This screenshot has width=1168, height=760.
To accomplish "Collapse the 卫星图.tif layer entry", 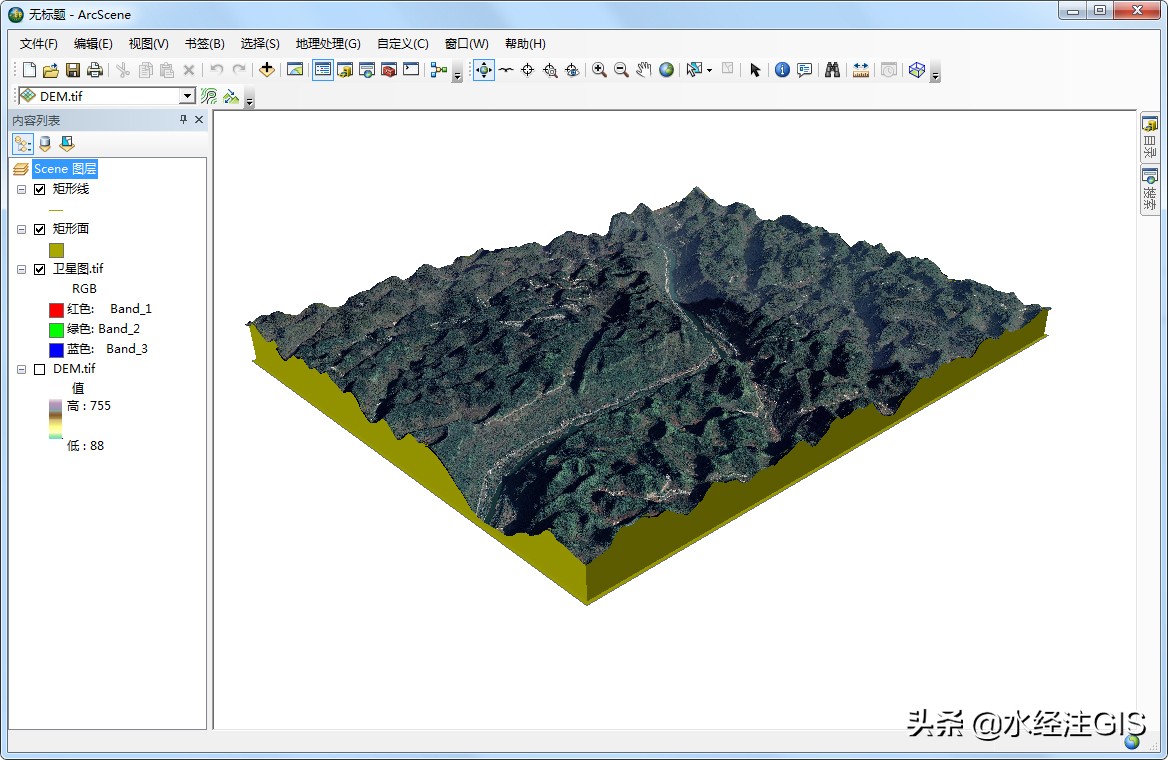I will click(x=20, y=269).
